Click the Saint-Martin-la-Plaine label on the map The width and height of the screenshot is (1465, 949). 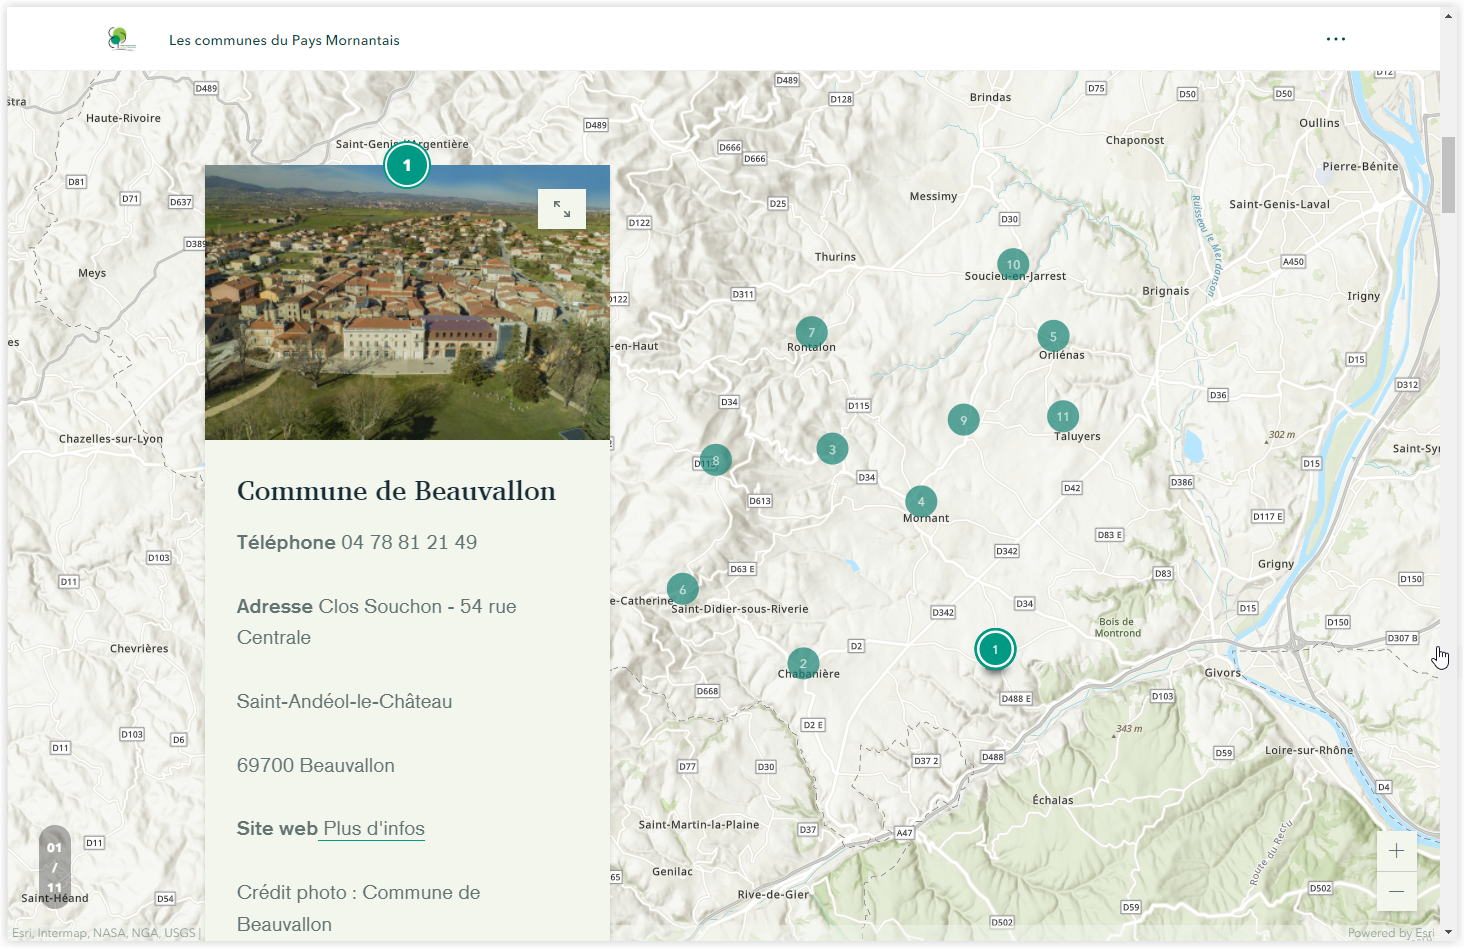click(x=699, y=825)
